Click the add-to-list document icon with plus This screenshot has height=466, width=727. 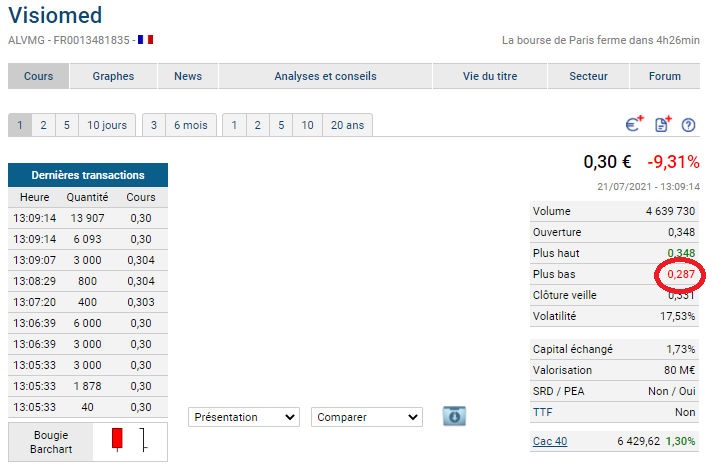pyautogui.click(x=663, y=124)
